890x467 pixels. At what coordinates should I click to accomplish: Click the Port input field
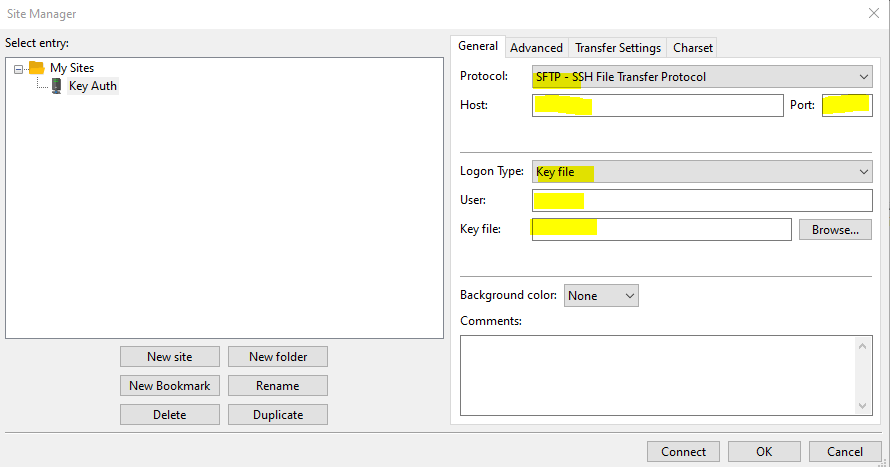[846, 106]
